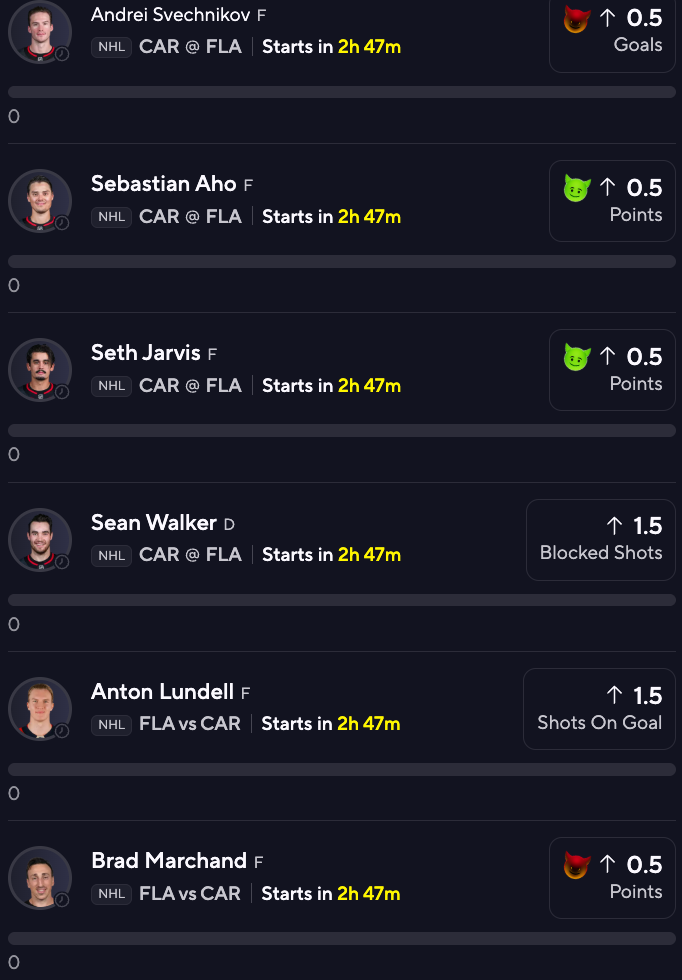The image size is (682, 980).
Task: Click the up arrow beside Sean Walker's 1.5
Action: (614, 526)
